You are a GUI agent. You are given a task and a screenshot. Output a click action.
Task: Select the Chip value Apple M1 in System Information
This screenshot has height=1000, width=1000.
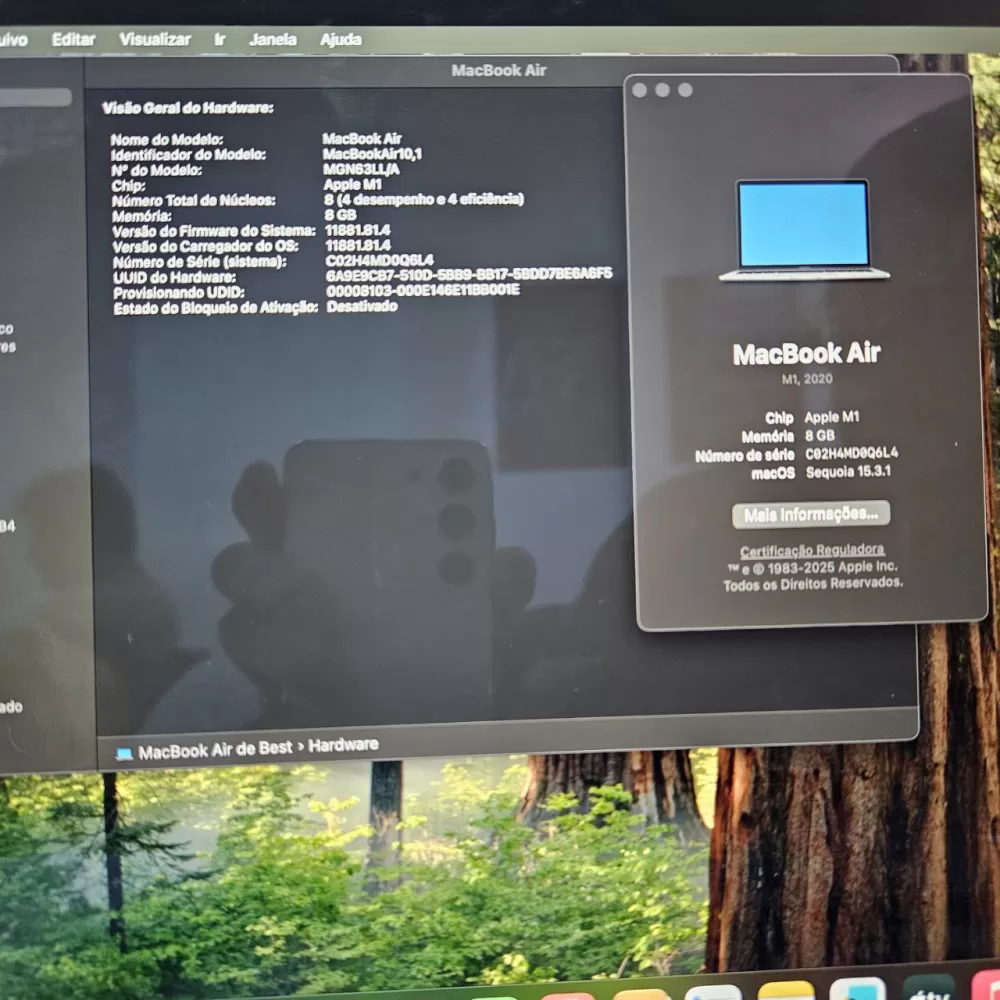tap(352, 184)
